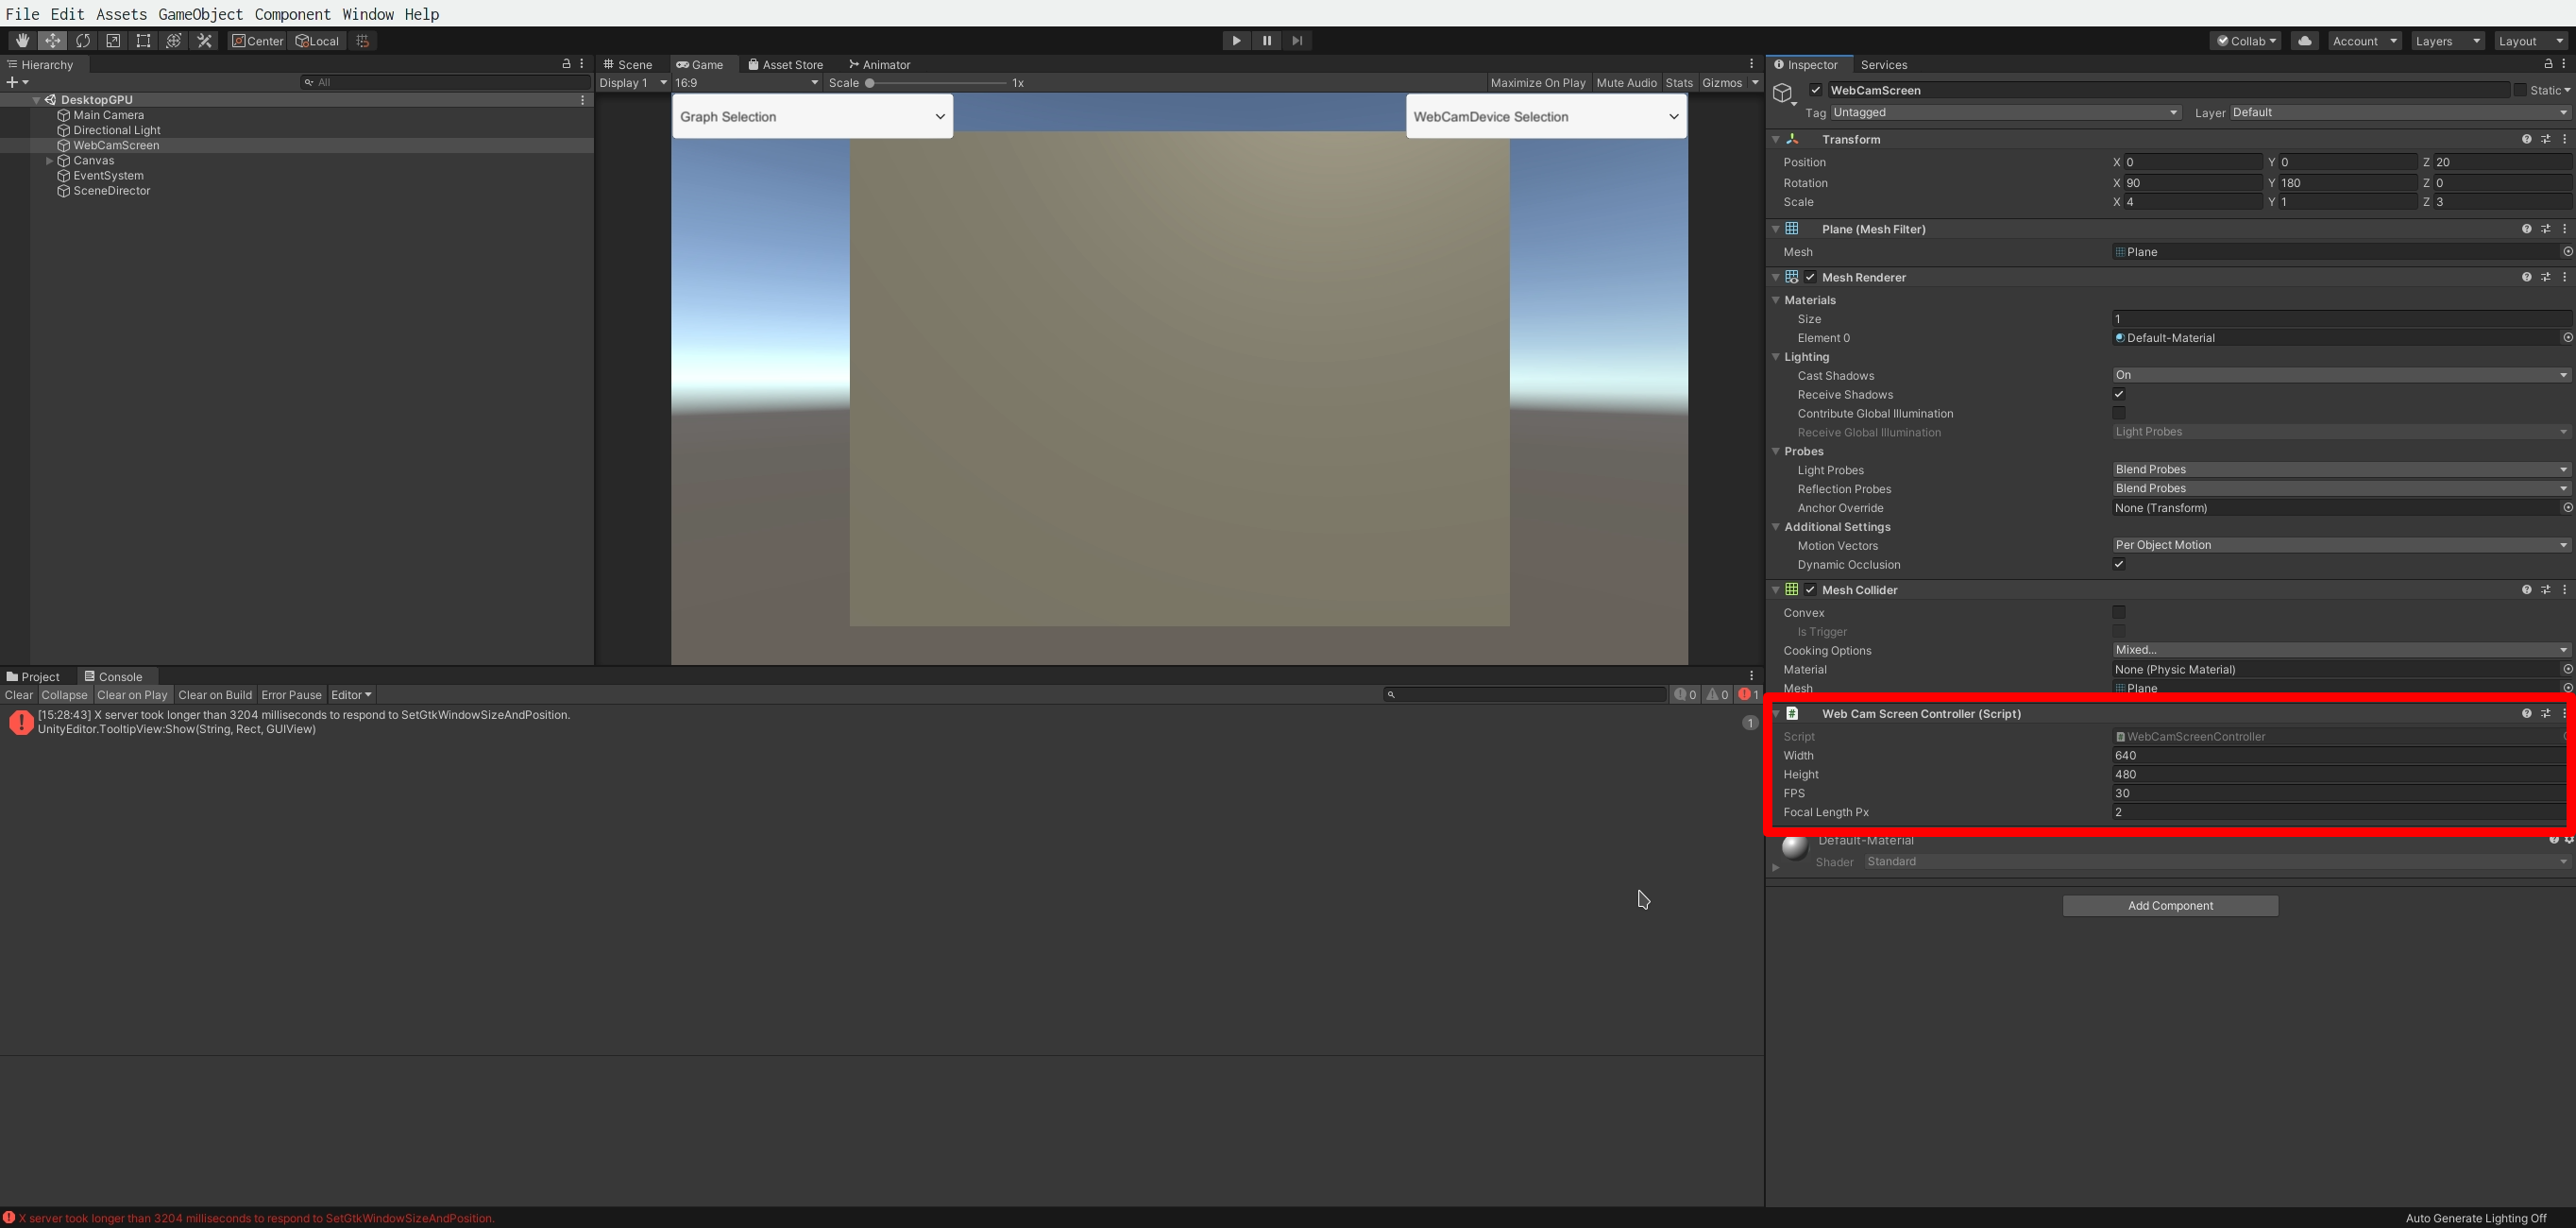Select the Rotate tool
Screen dimensions: 2576x1228
tap(83, 40)
